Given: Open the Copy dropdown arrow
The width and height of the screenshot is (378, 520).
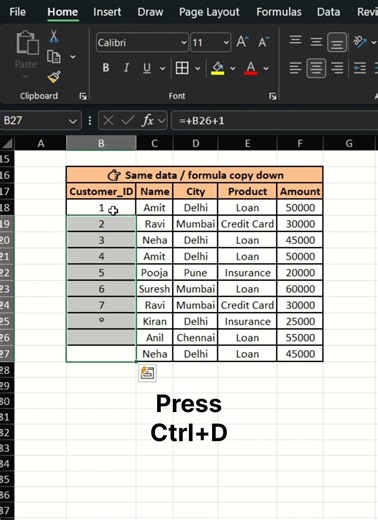Looking at the screenshot, I should [x=73, y=57].
